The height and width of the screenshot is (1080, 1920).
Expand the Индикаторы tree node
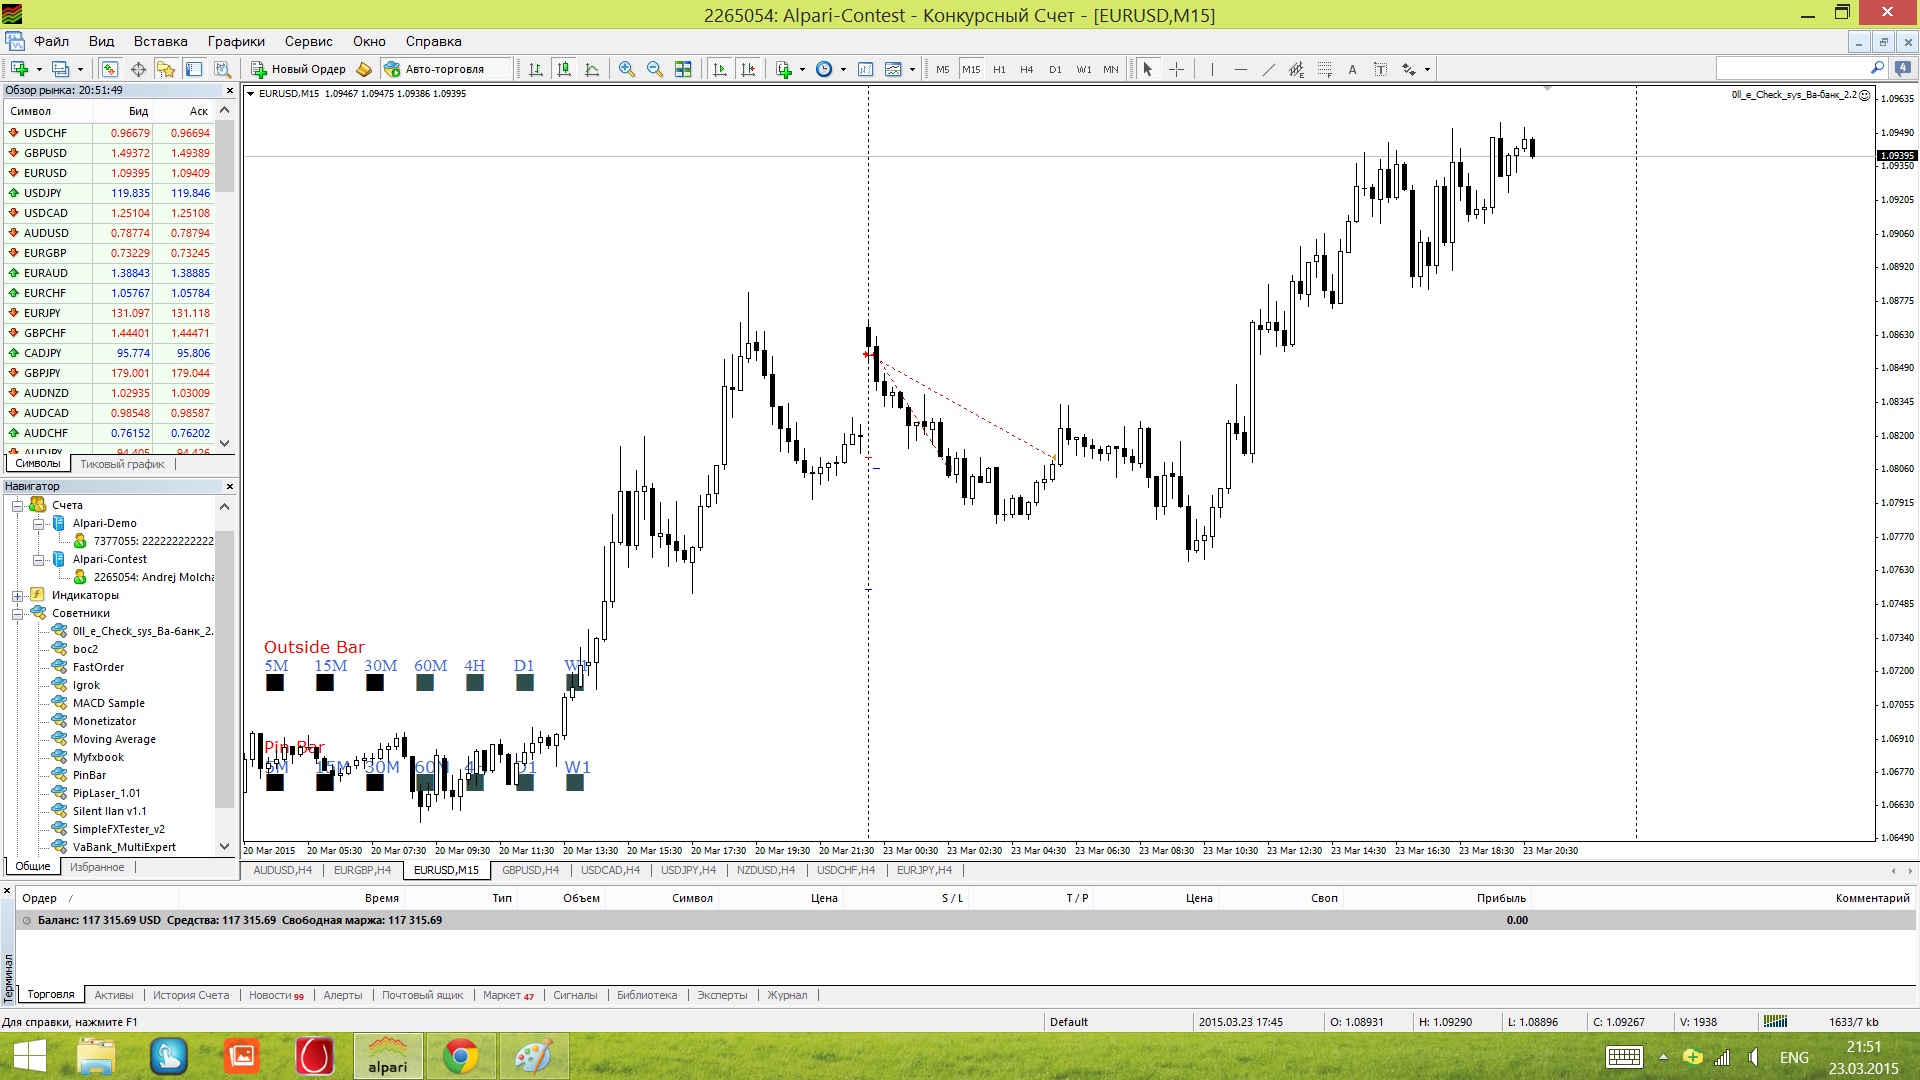(17, 595)
